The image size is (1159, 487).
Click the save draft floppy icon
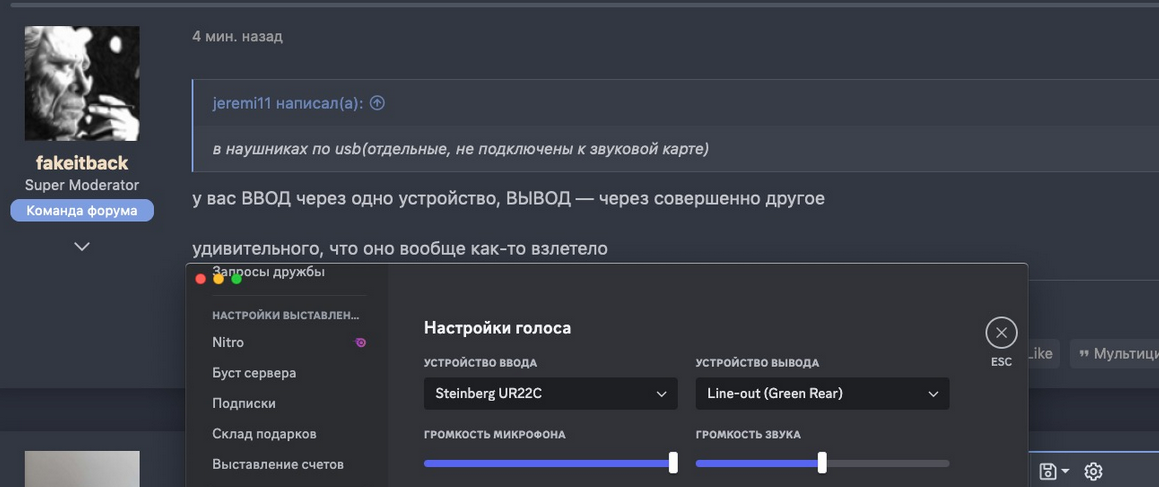click(x=1047, y=471)
